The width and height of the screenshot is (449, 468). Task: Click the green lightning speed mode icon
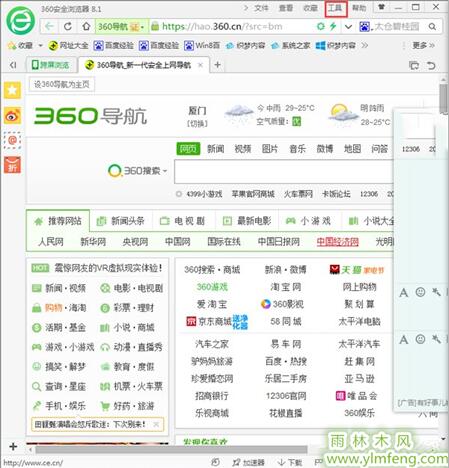click(333, 26)
